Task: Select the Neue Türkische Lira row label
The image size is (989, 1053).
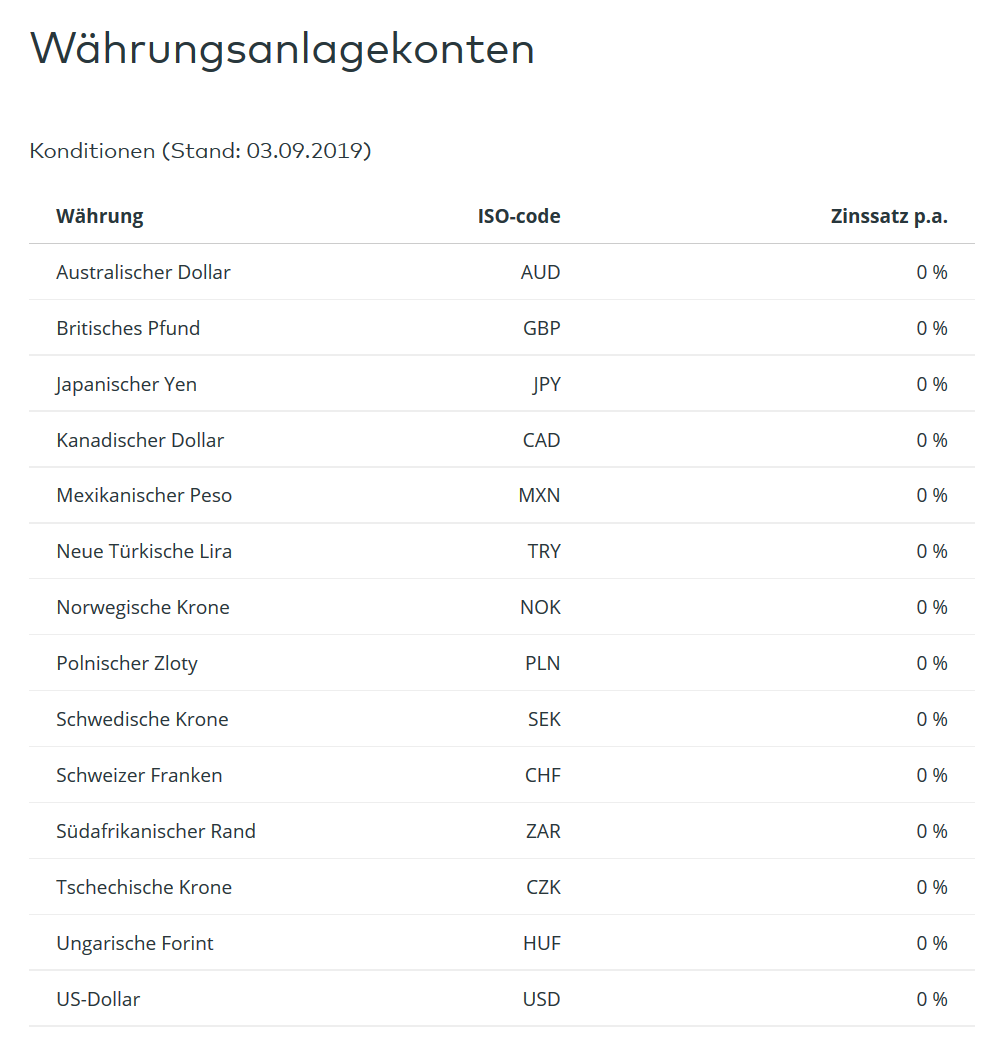Action: [144, 551]
